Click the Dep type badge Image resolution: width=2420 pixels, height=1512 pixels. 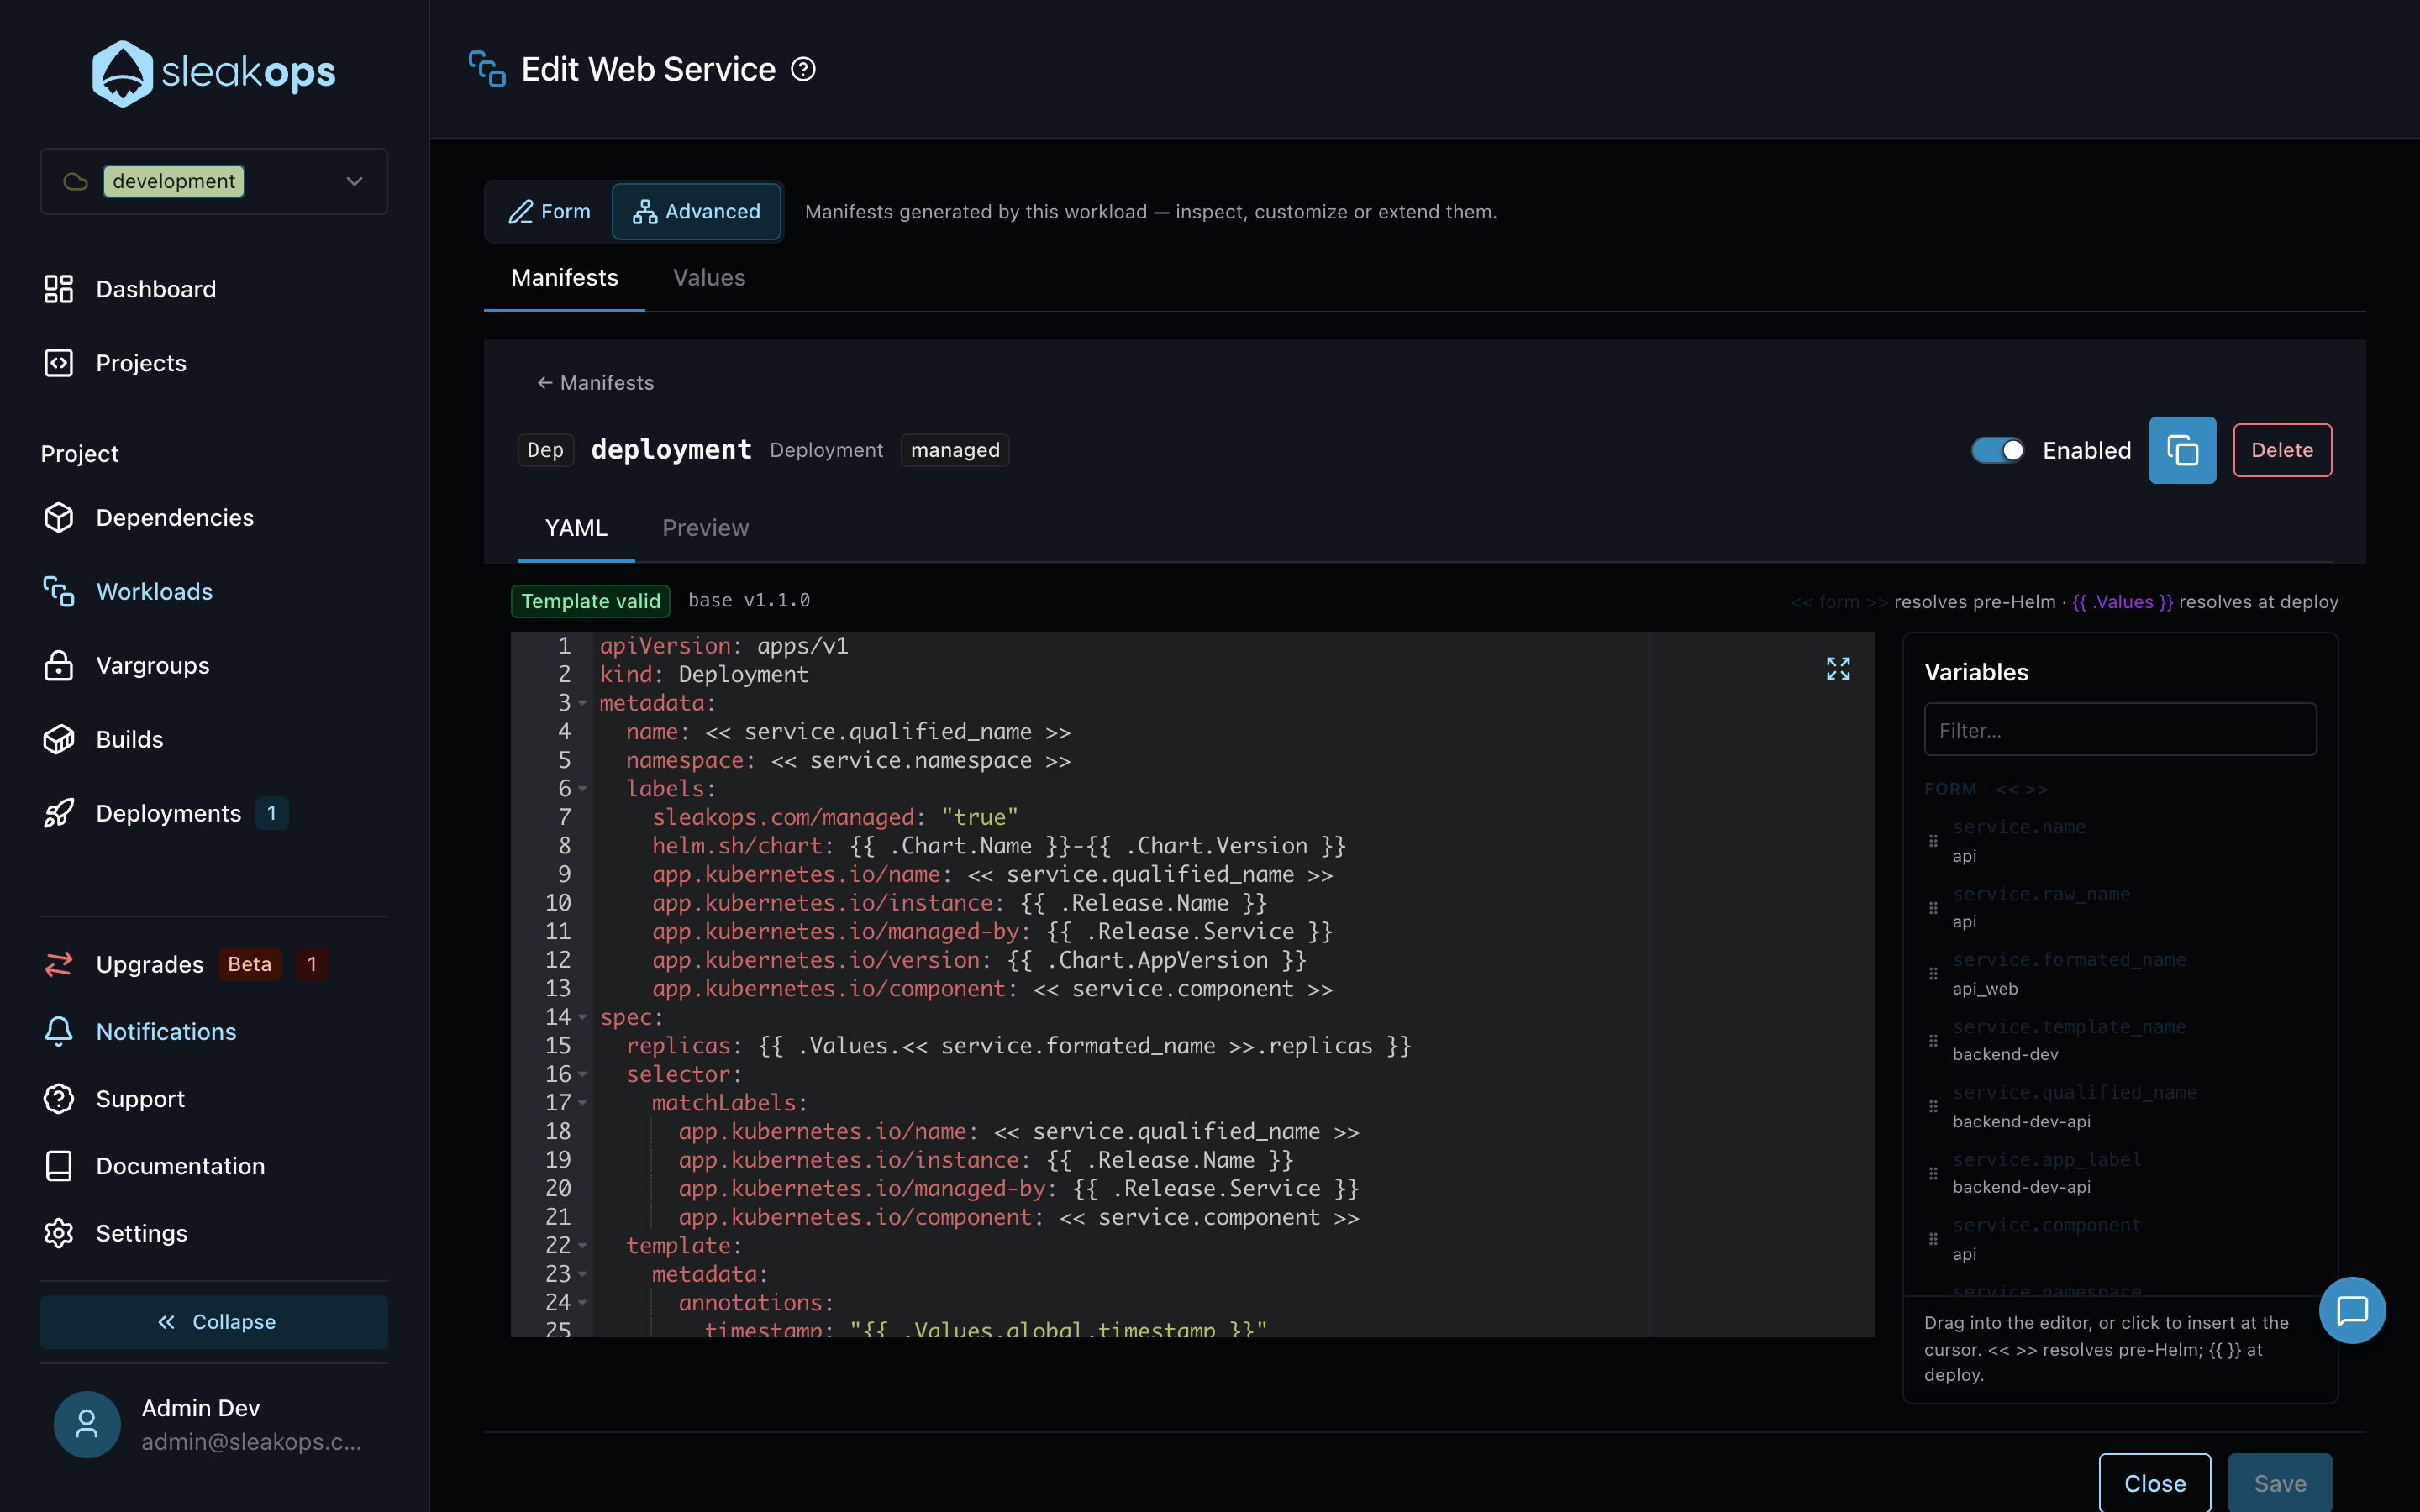546,450
